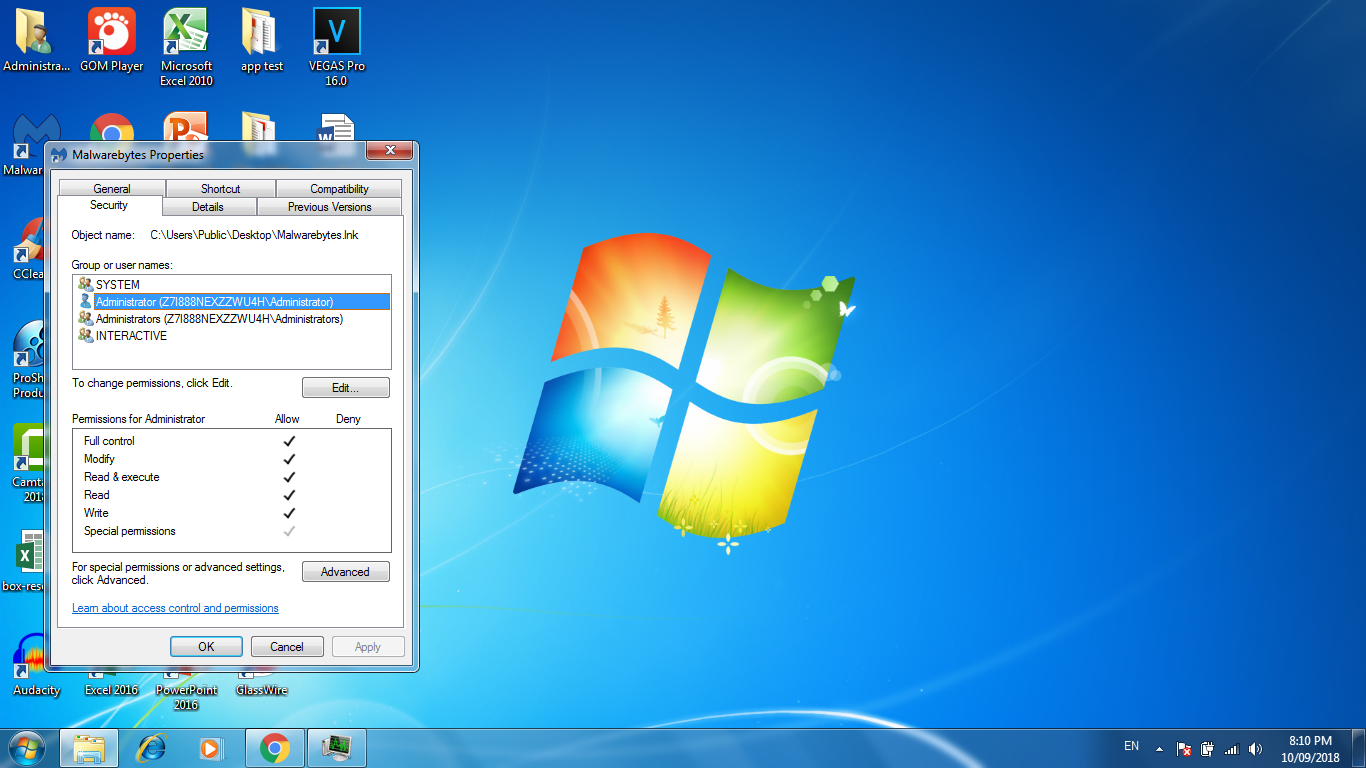Select the PowerPoint 2016 desktop icon
Image resolution: width=1366 pixels, height=768 pixels.
(x=186, y=690)
